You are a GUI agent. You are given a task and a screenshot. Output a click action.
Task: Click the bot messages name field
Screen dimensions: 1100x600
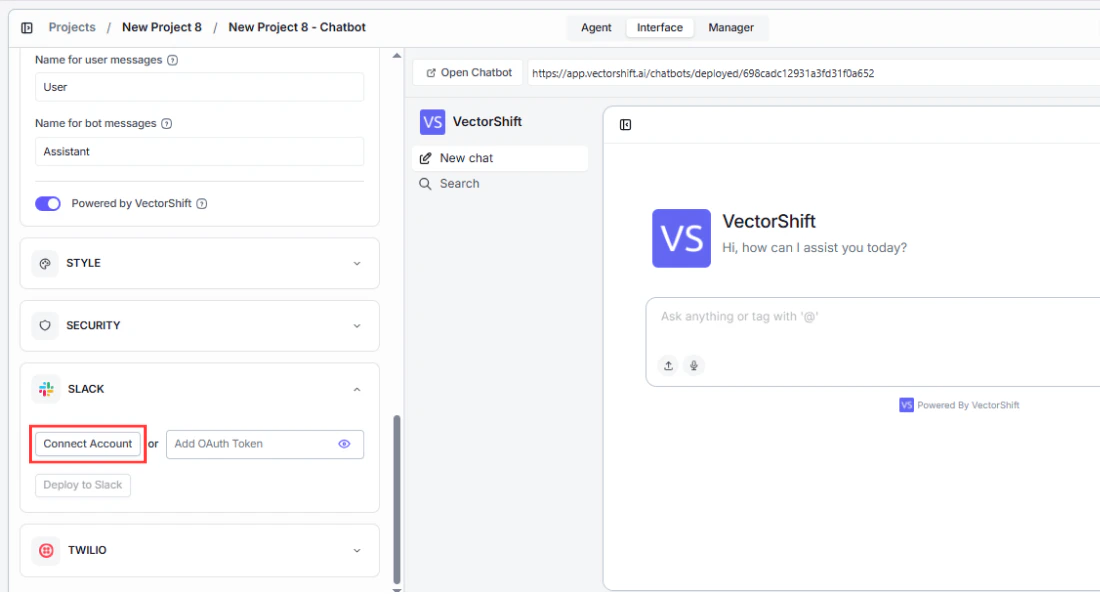pyautogui.click(x=199, y=152)
